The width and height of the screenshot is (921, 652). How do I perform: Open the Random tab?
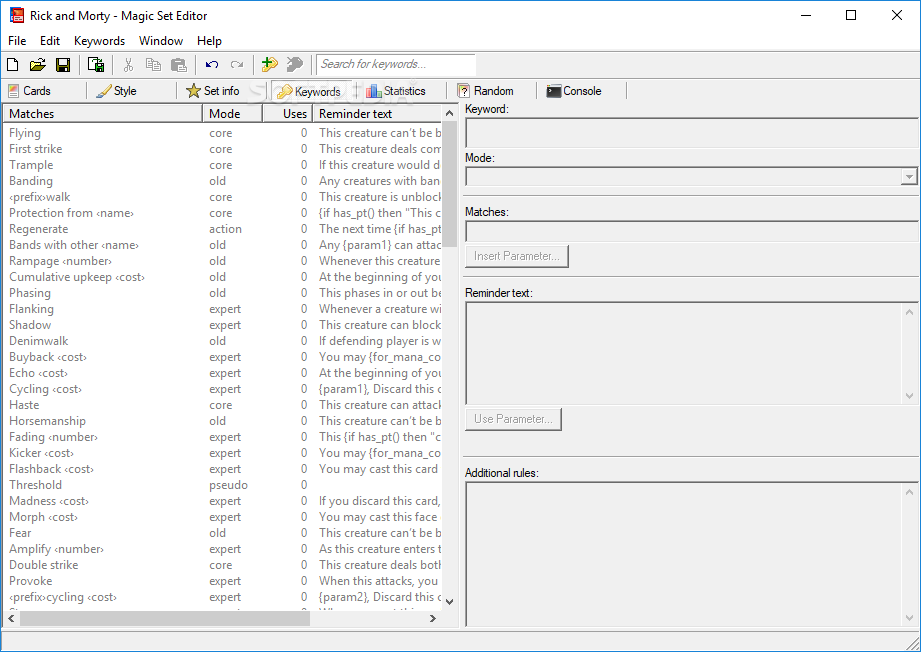pos(486,91)
